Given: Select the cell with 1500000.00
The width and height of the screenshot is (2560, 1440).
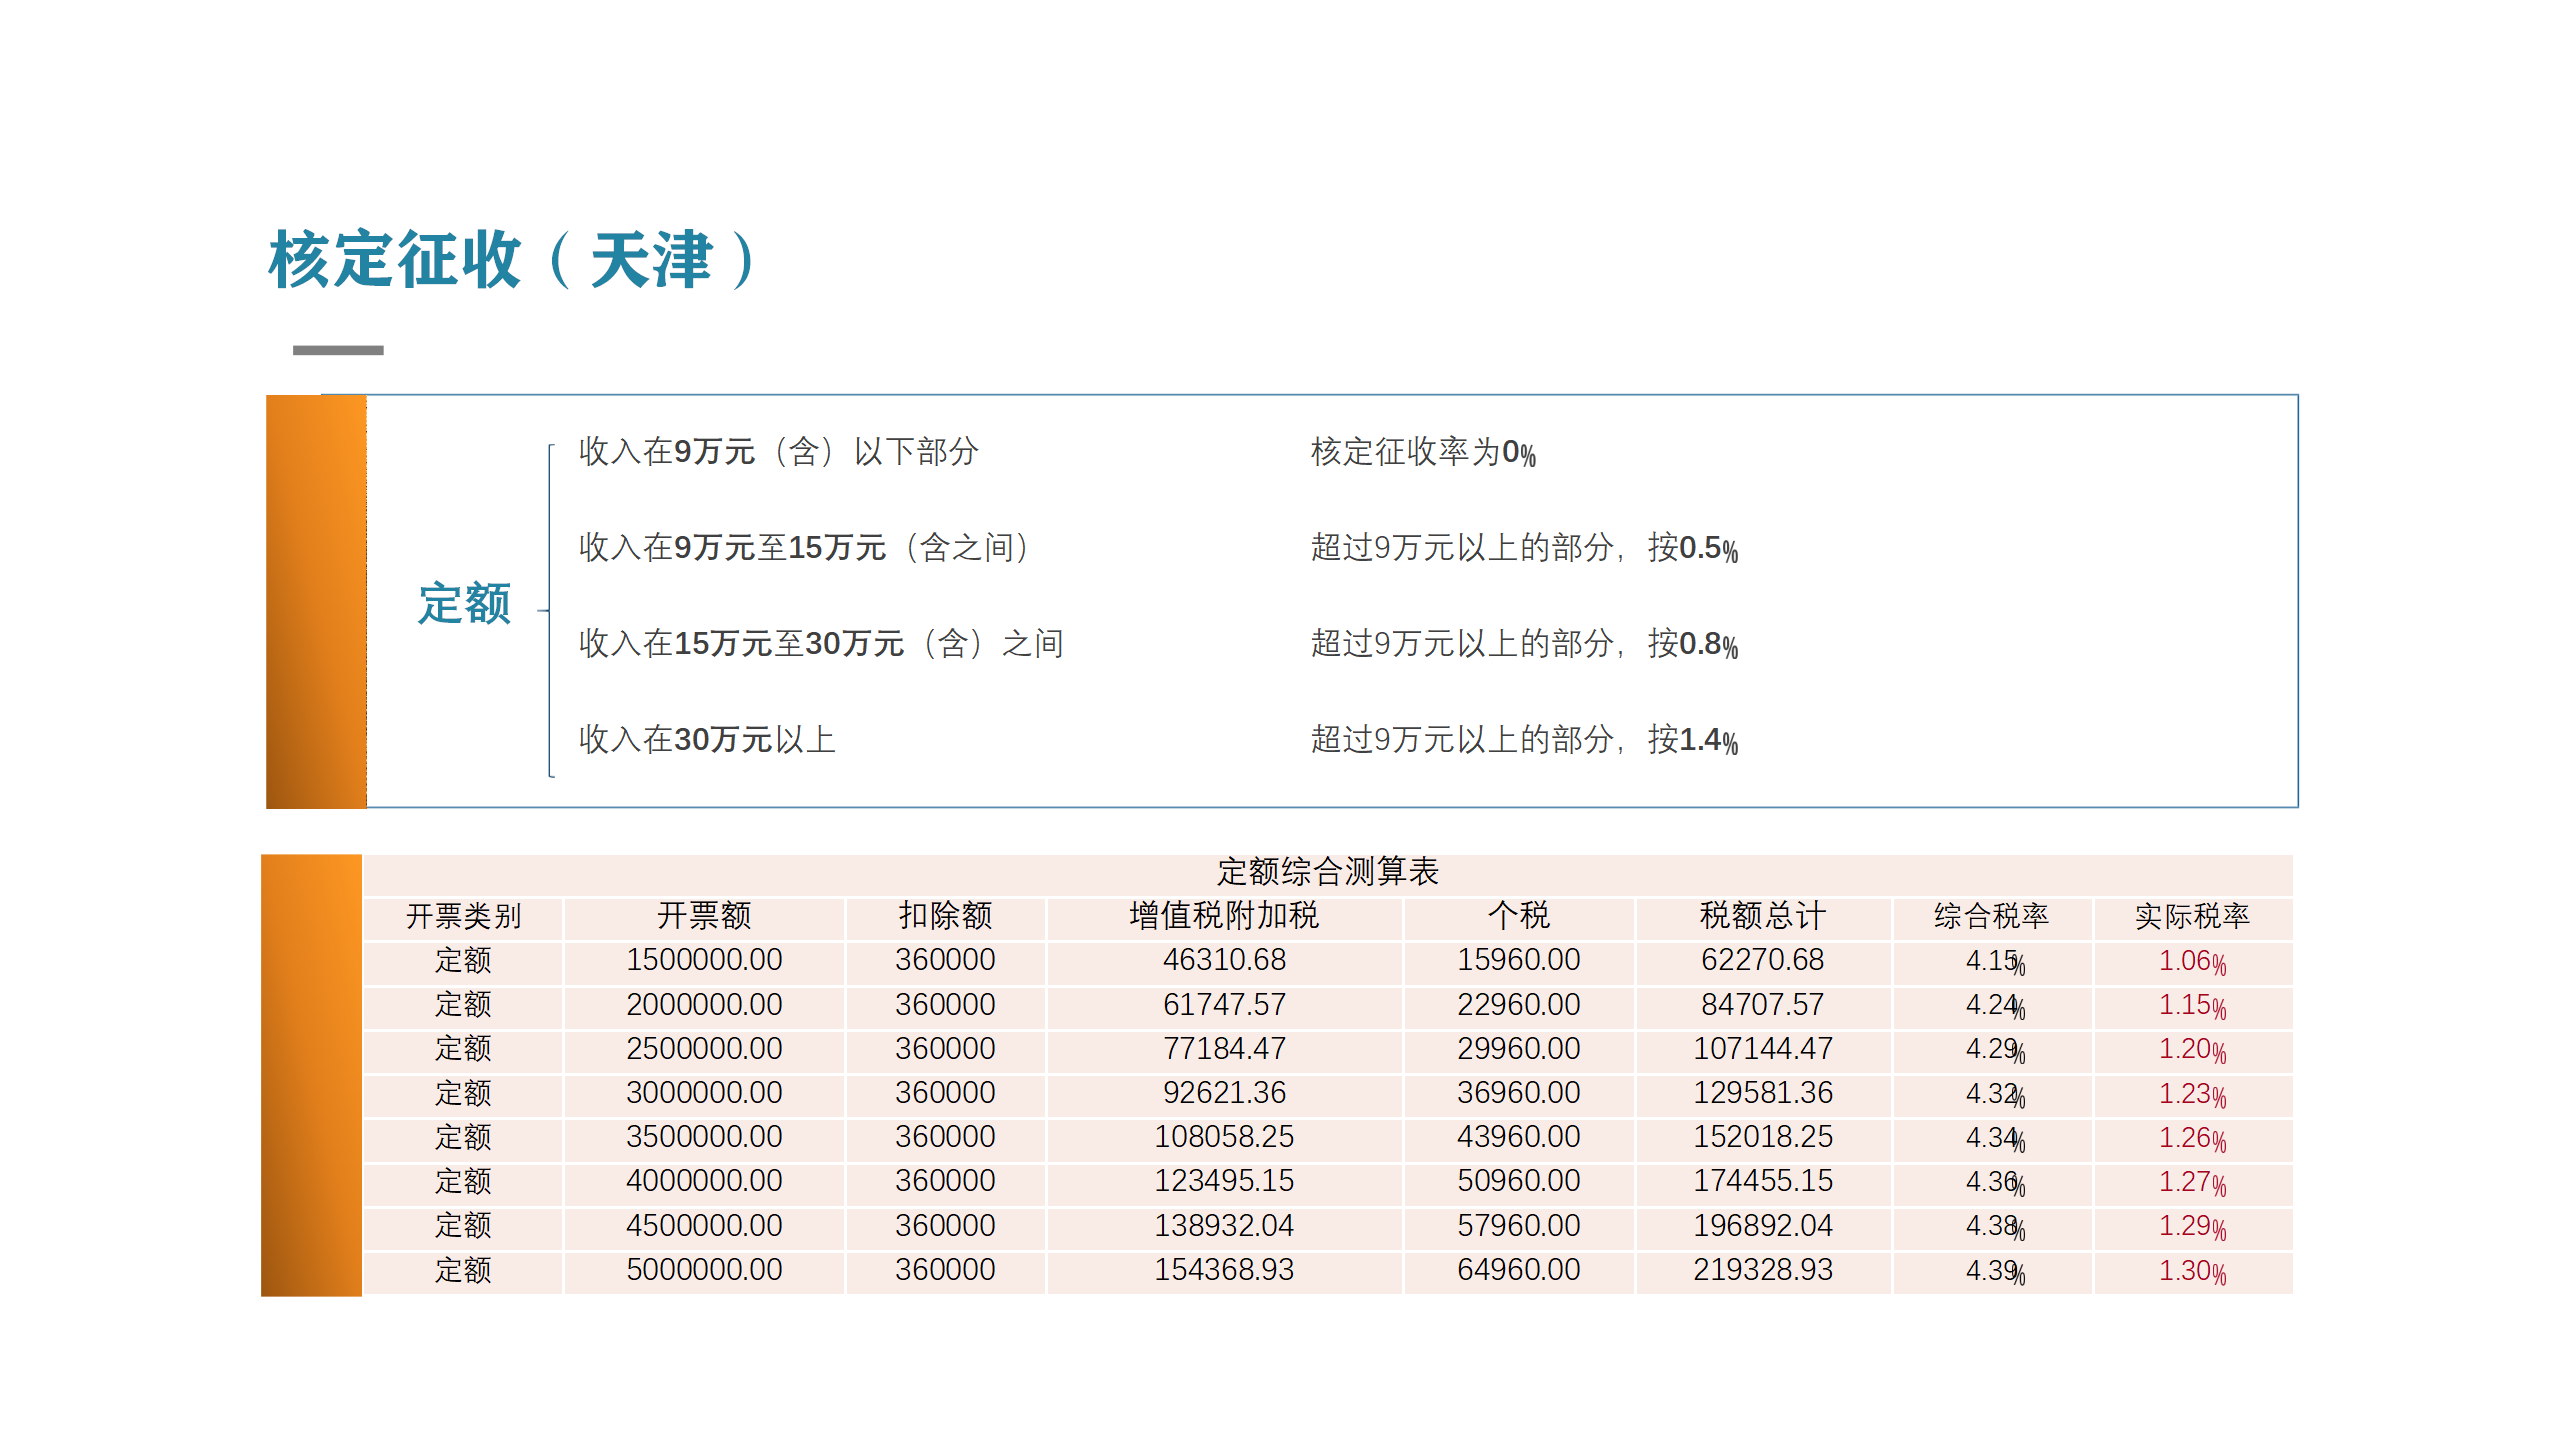Looking at the screenshot, I should tap(704, 960).
